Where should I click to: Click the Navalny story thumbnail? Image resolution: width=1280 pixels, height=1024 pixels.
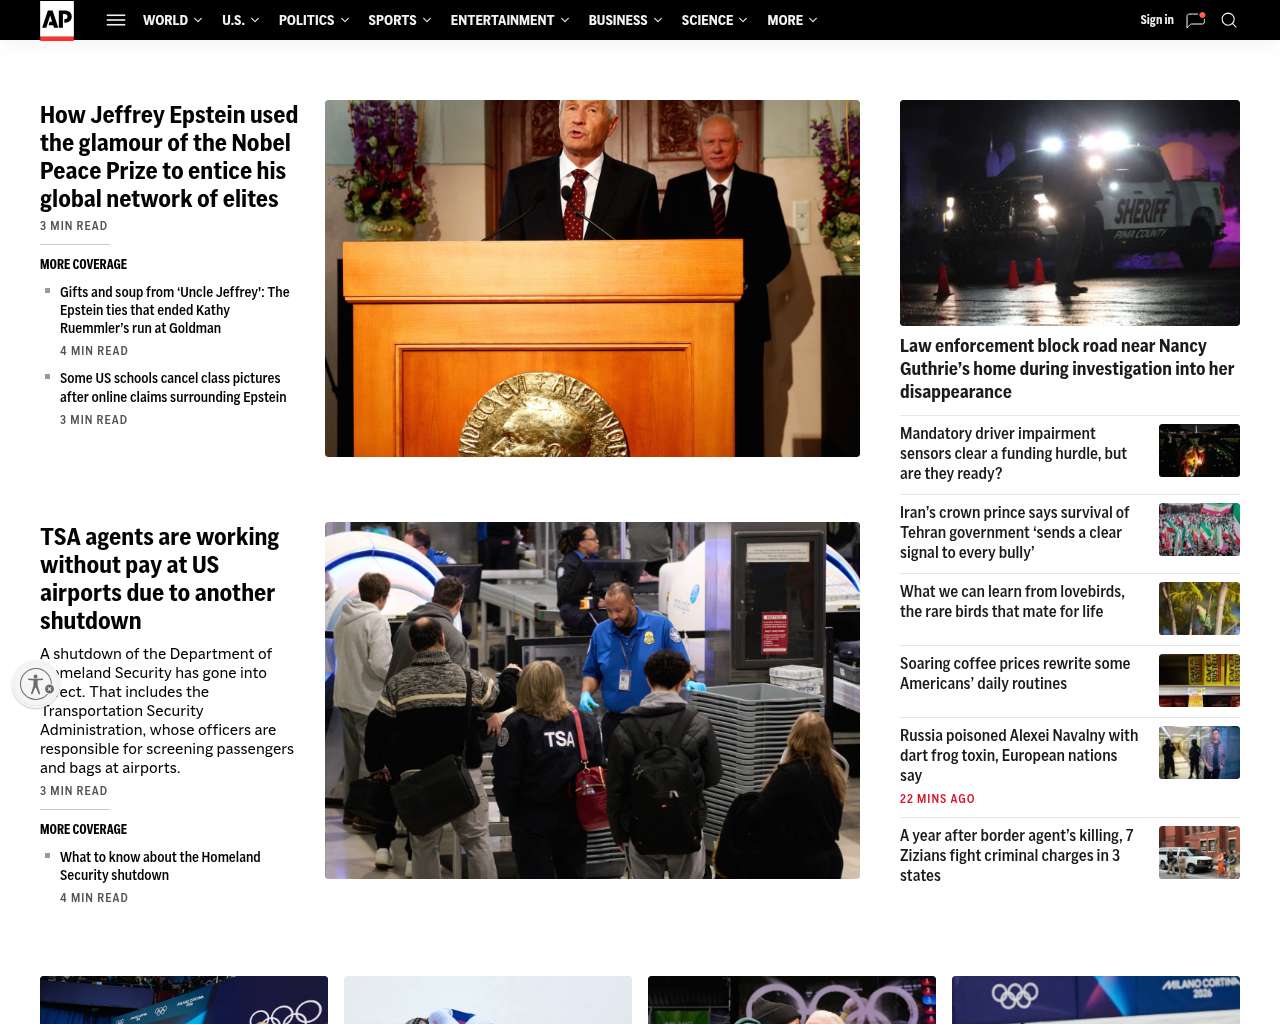click(1199, 752)
